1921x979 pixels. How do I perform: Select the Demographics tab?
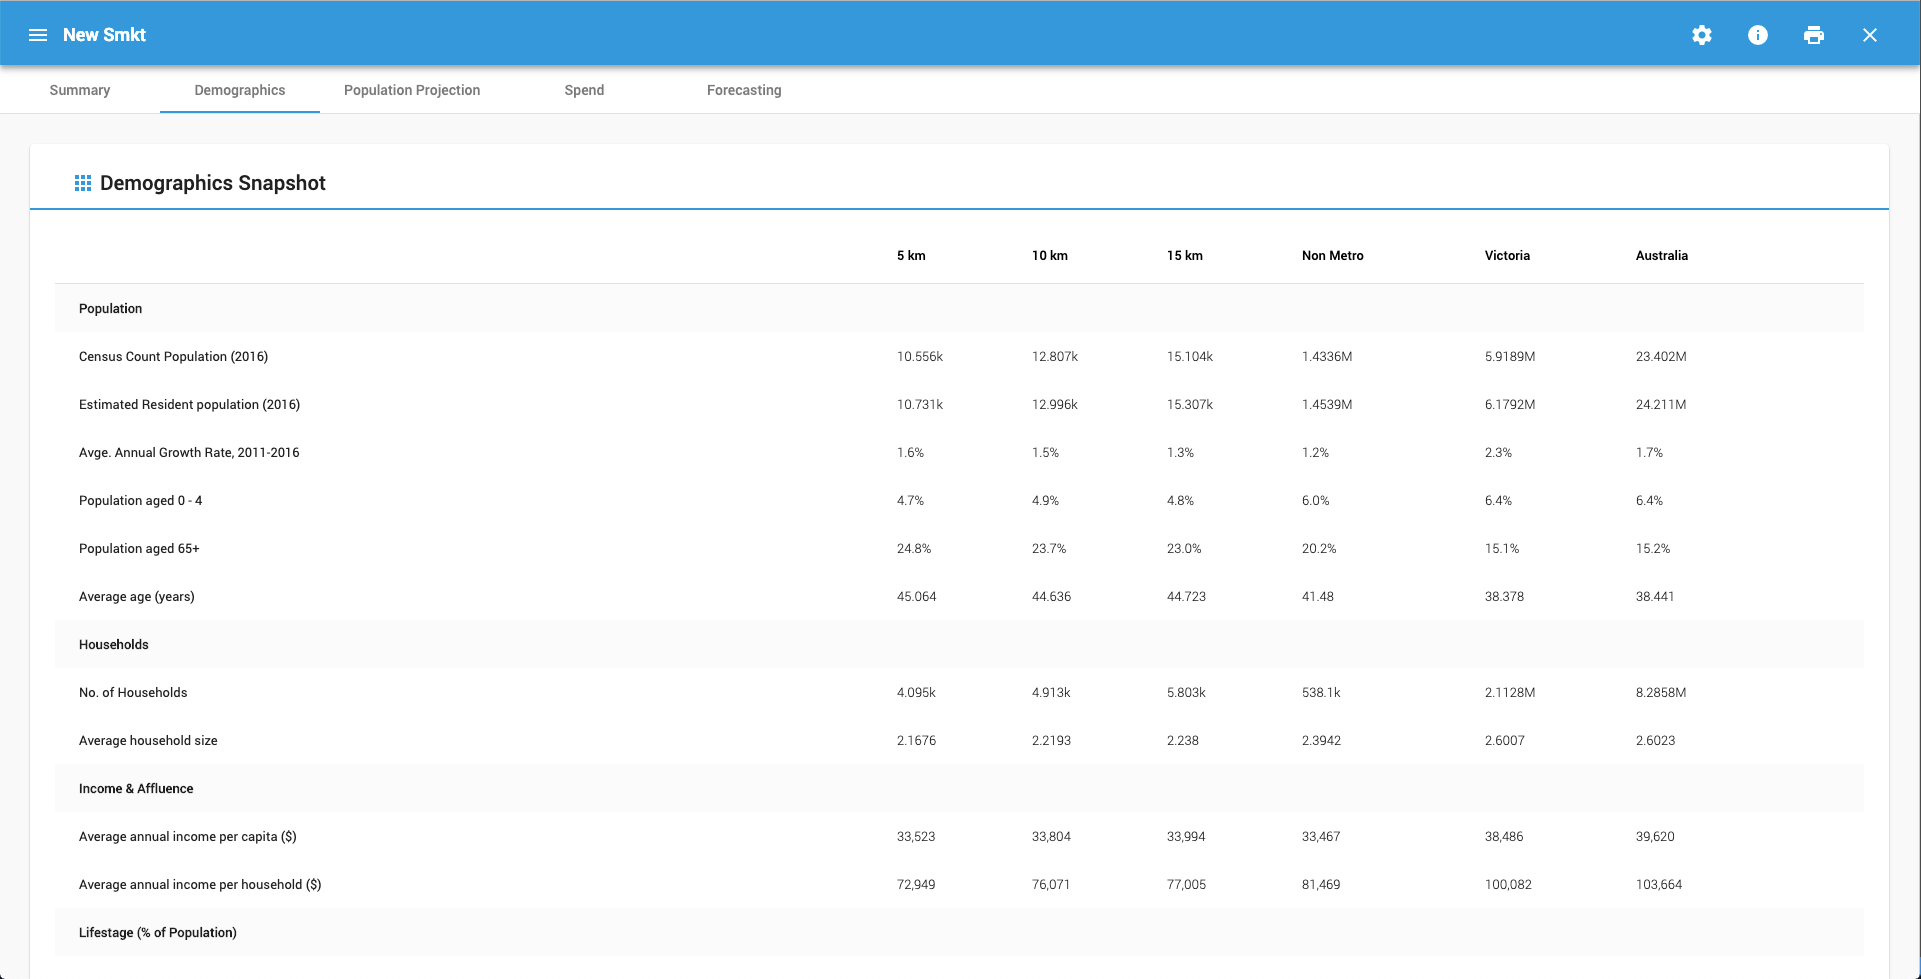pyautogui.click(x=240, y=90)
